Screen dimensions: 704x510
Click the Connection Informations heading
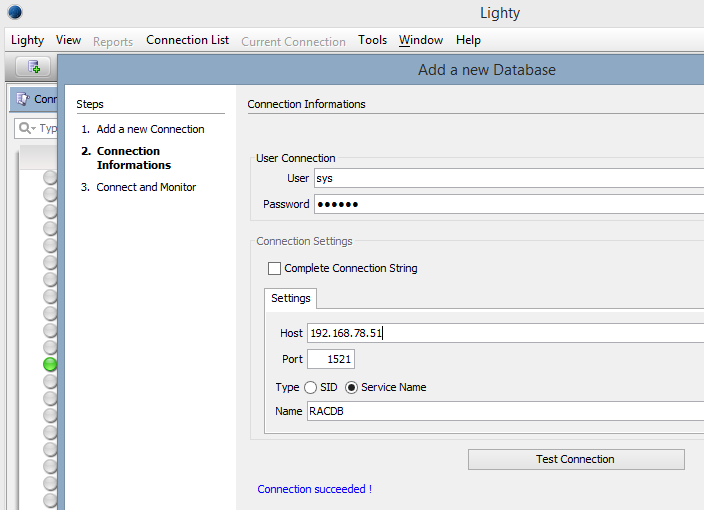click(306, 104)
